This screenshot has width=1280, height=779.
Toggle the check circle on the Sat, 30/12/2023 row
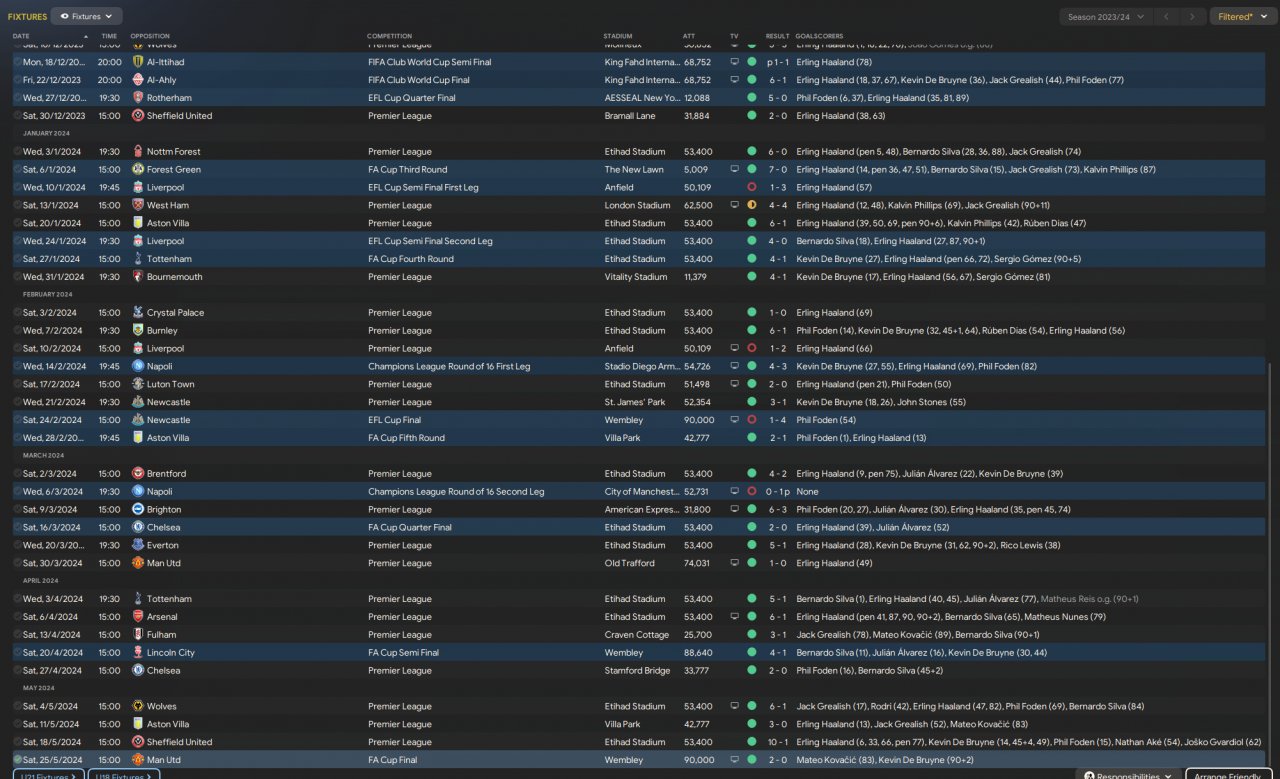click(18, 116)
